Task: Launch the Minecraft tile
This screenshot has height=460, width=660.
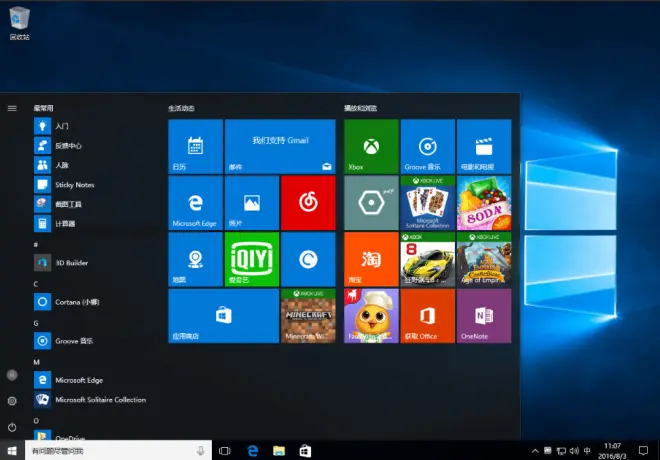Action: pos(308,316)
